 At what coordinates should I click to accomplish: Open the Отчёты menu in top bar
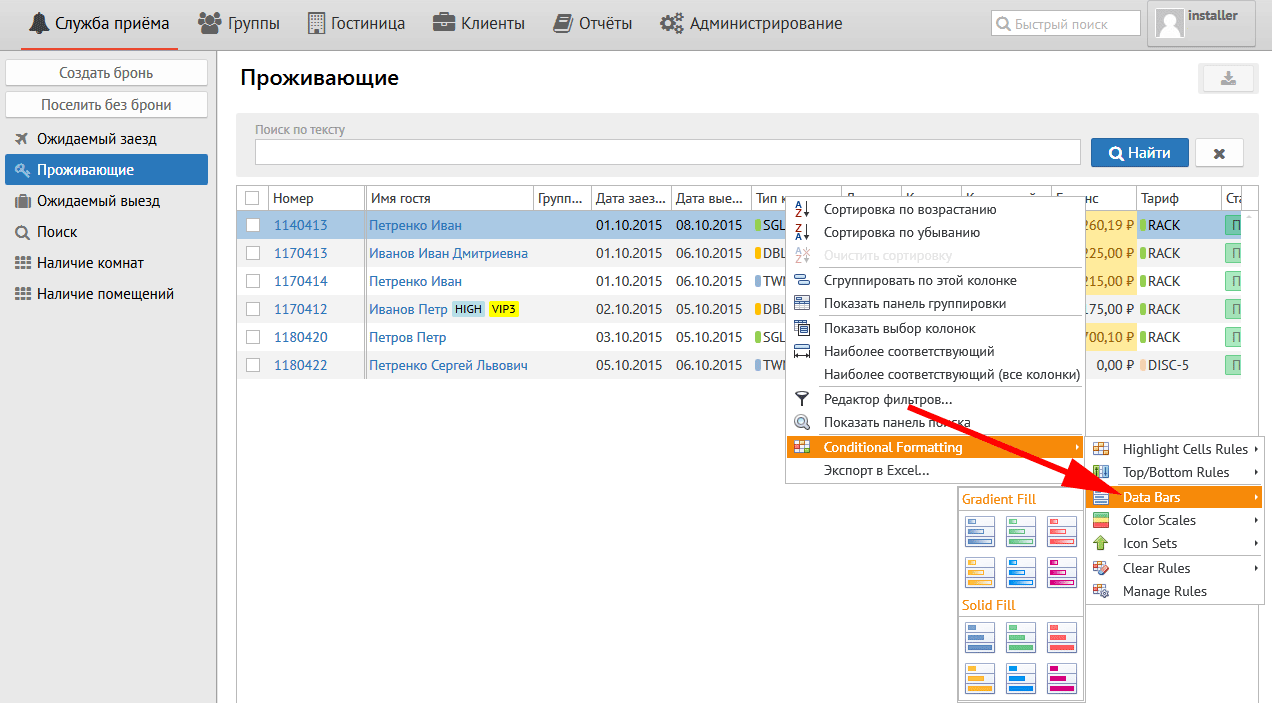(594, 23)
